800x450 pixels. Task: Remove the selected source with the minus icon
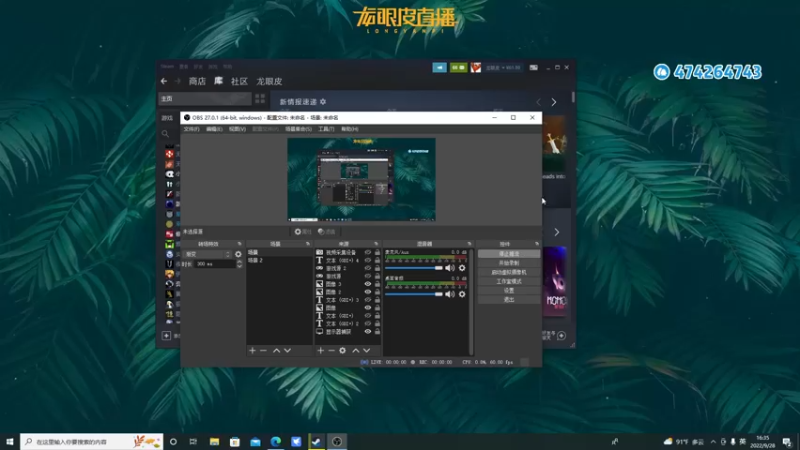(332, 351)
